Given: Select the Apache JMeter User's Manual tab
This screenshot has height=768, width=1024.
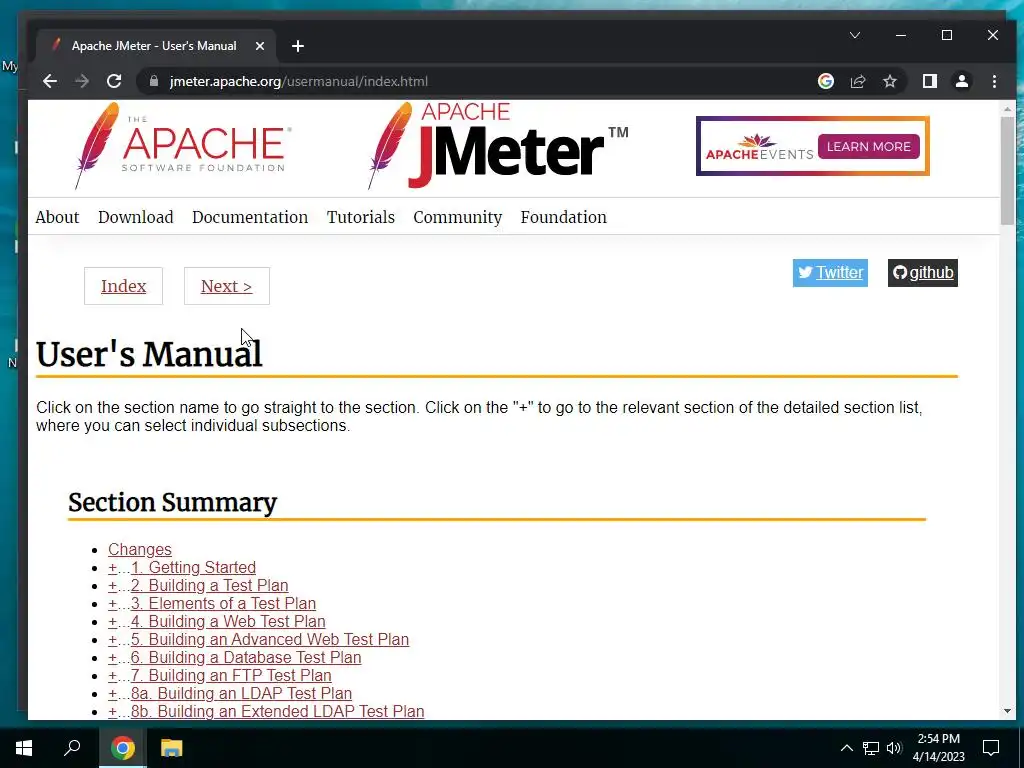Looking at the screenshot, I should pos(155,46).
